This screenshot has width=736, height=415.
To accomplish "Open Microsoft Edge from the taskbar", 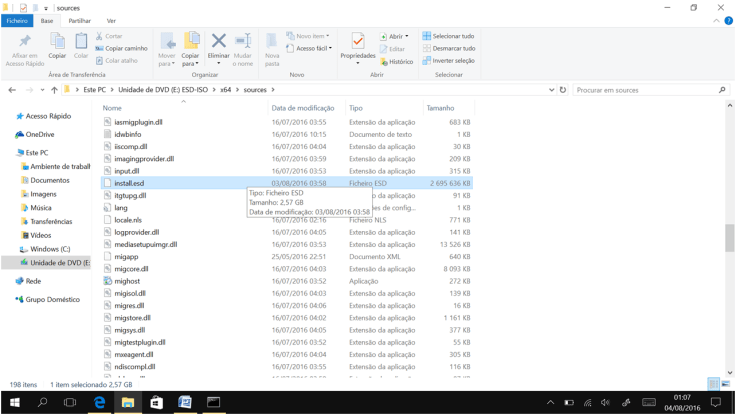I will click(99, 403).
